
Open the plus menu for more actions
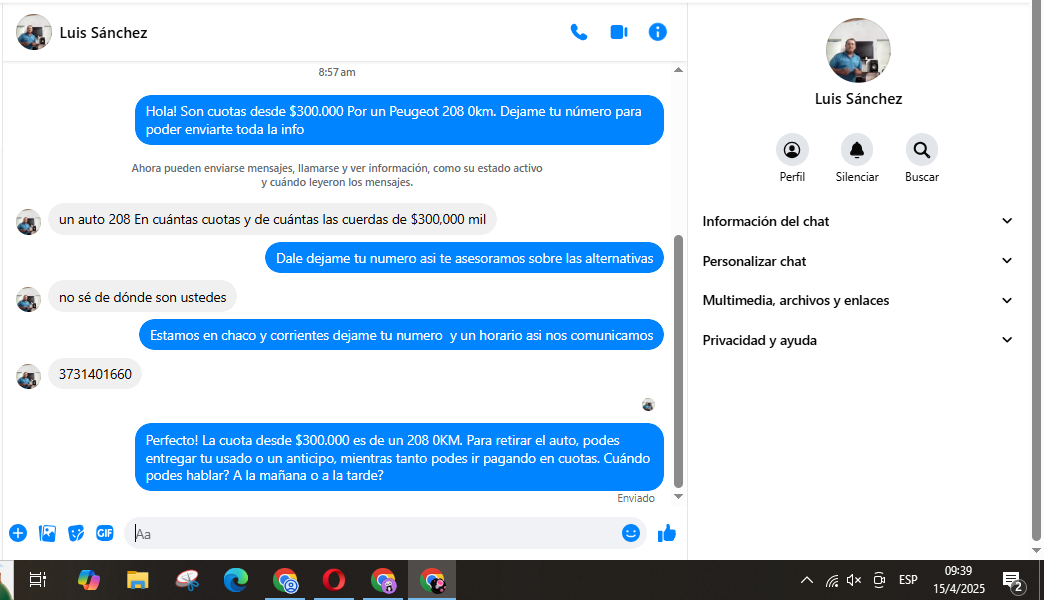click(18, 533)
